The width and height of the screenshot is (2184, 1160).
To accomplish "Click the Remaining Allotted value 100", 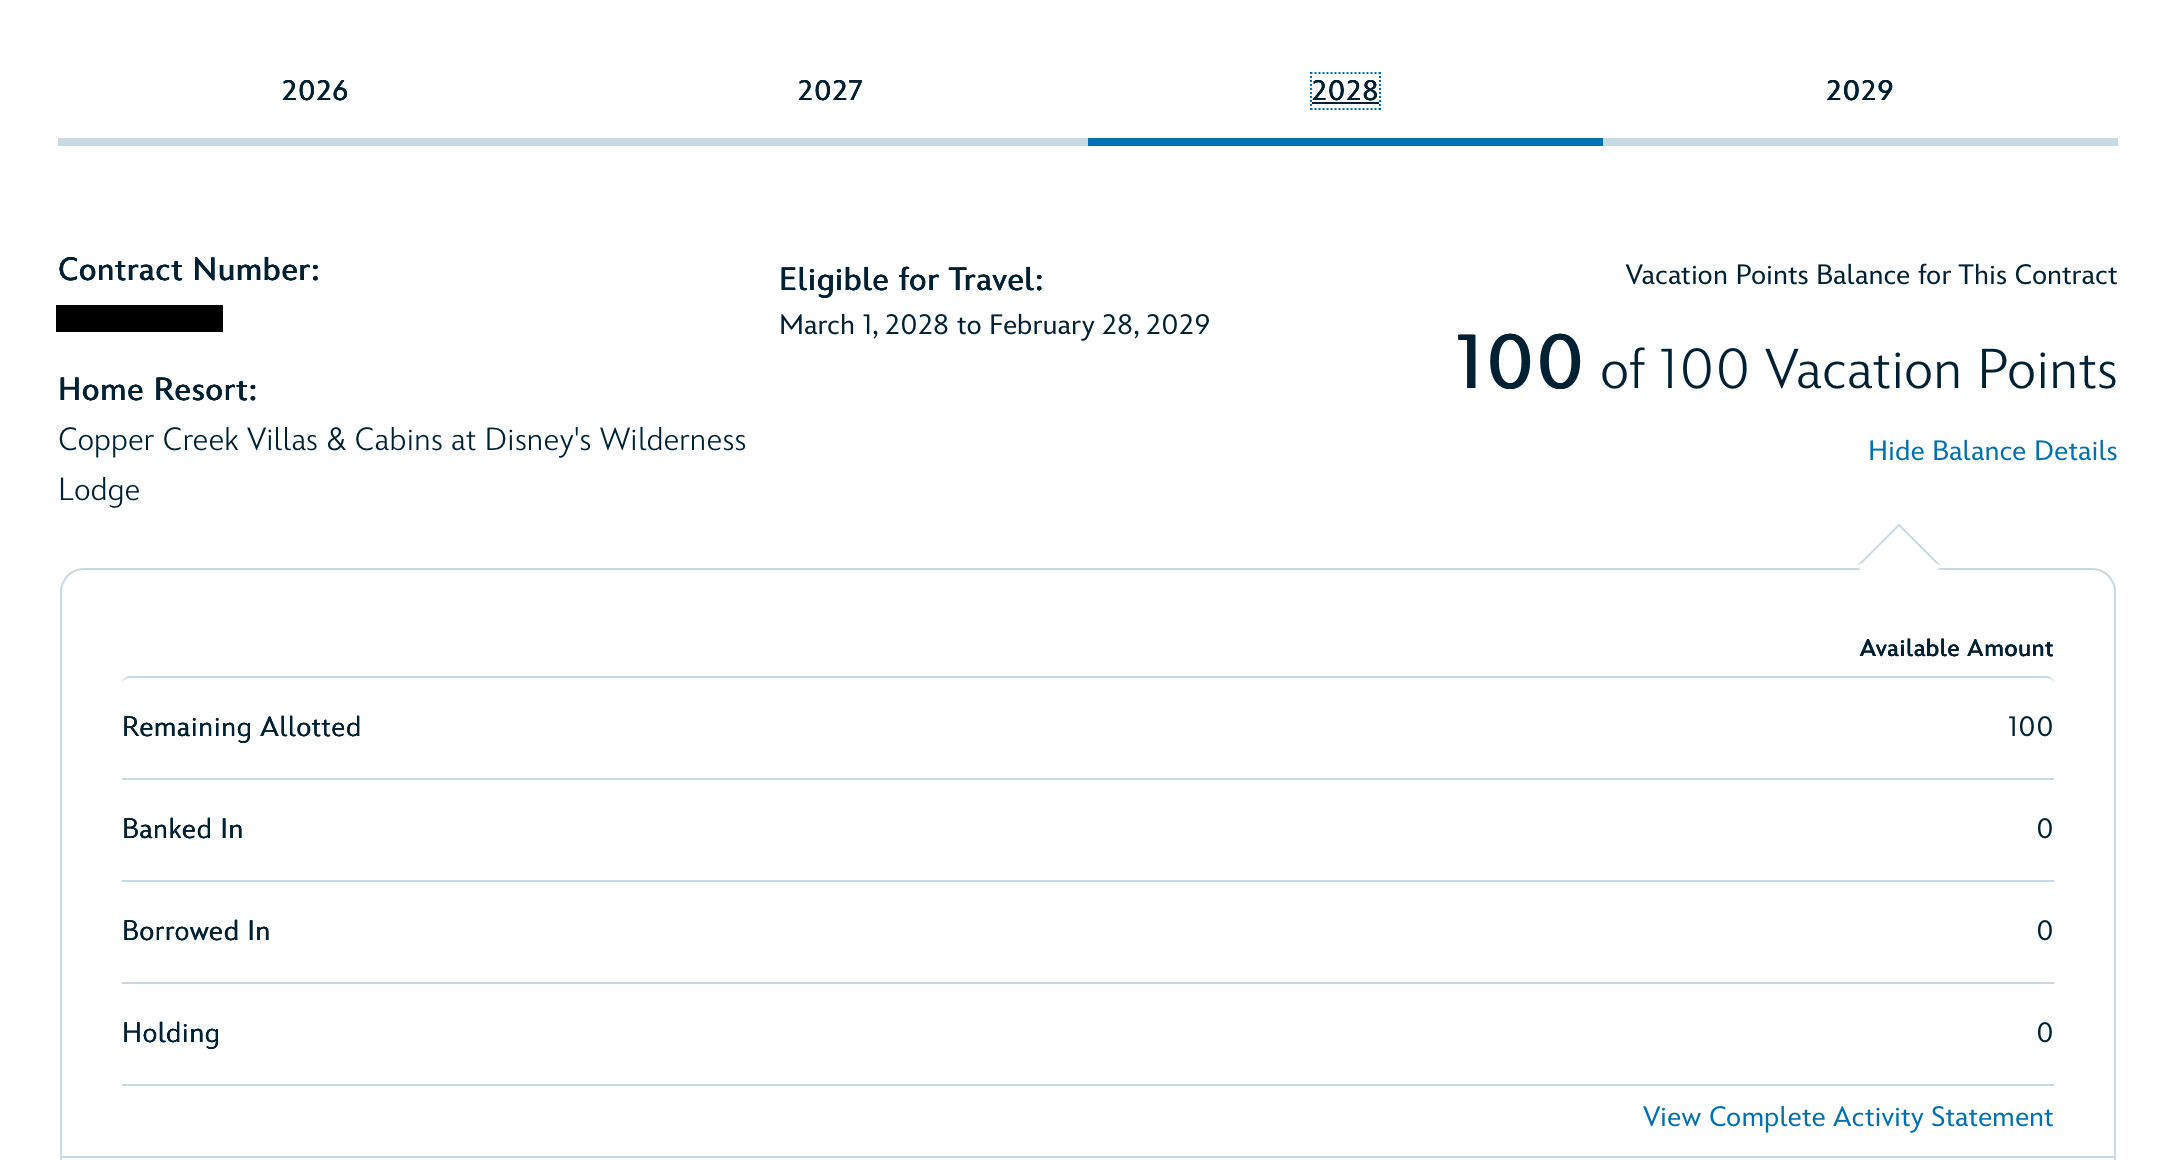I will click(2030, 727).
